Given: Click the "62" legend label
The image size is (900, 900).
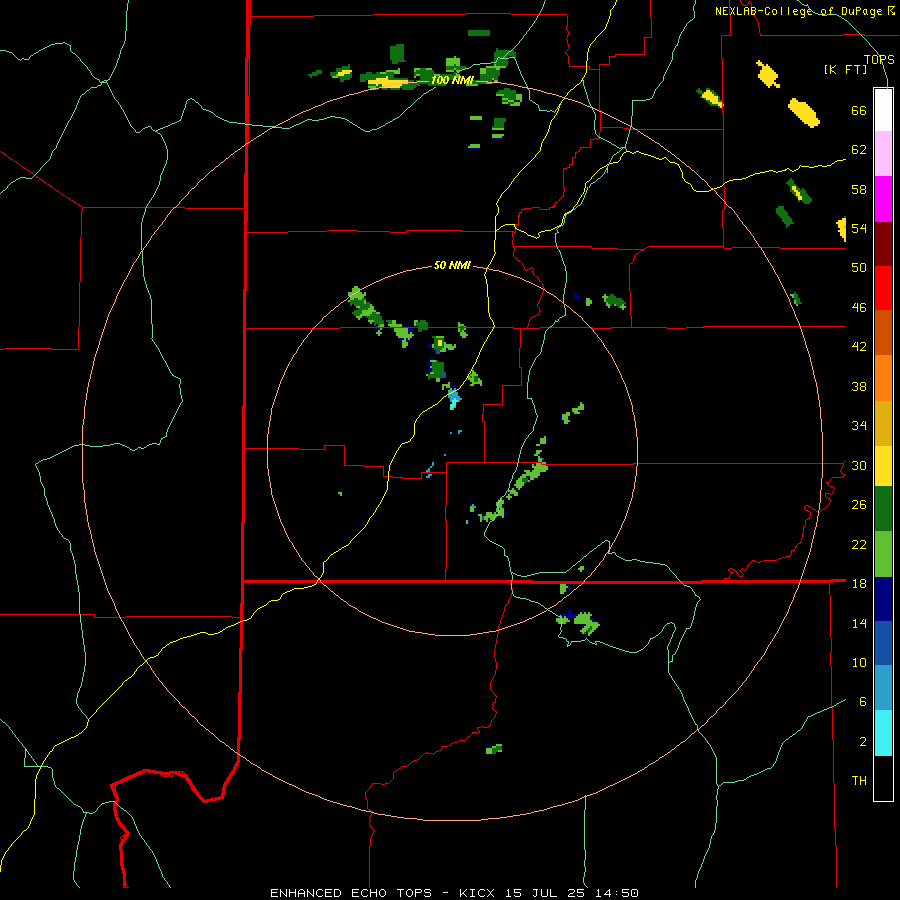Looking at the screenshot, I should coord(859,150).
